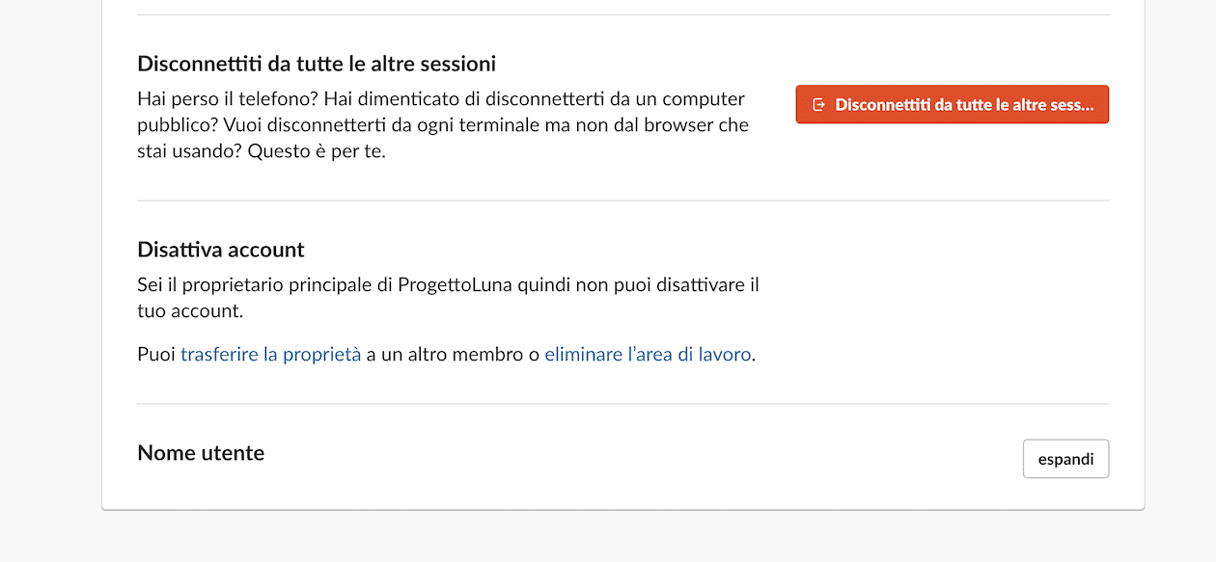Click the divider line above 'Nome utente'
The width and height of the screenshot is (1216, 562).
coord(623,404)
